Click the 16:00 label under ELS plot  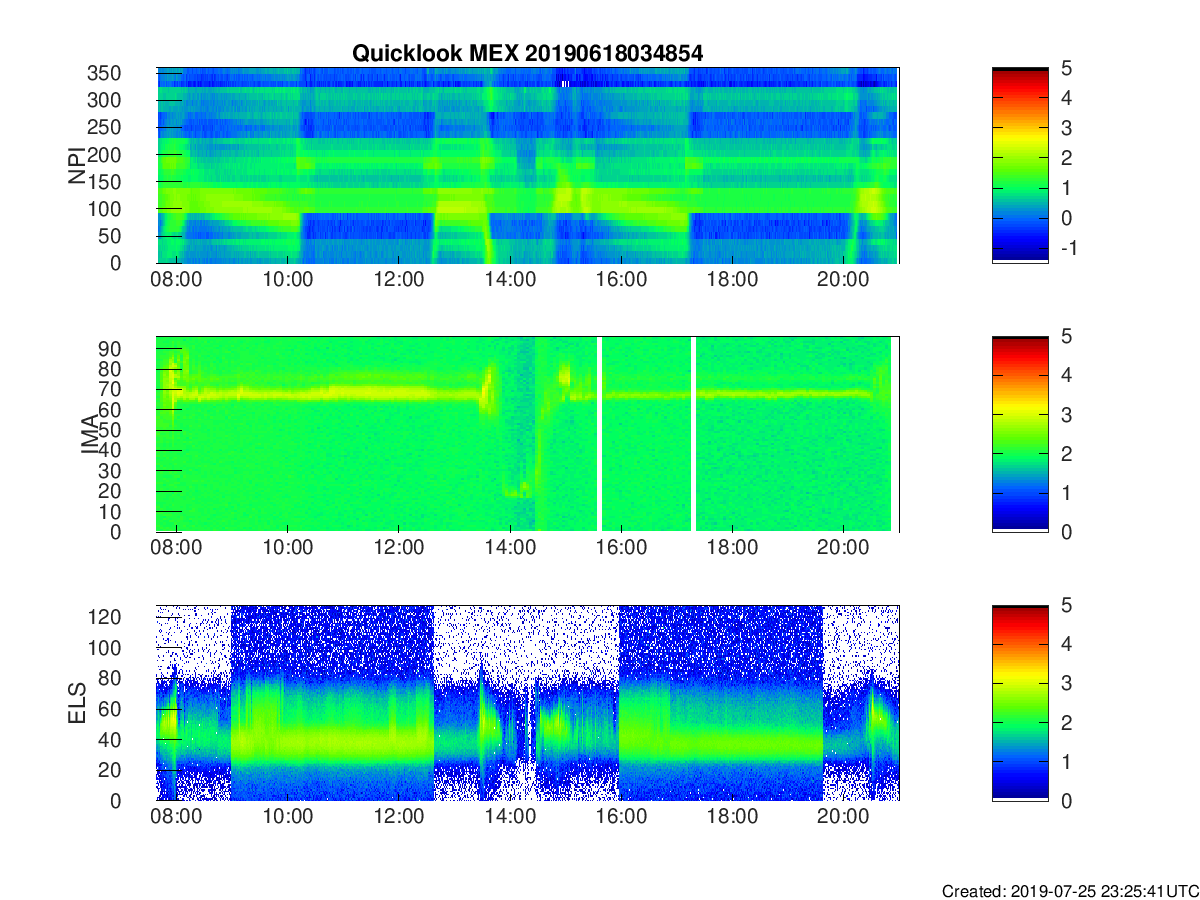pyautogui.click(x=621, y=819)
